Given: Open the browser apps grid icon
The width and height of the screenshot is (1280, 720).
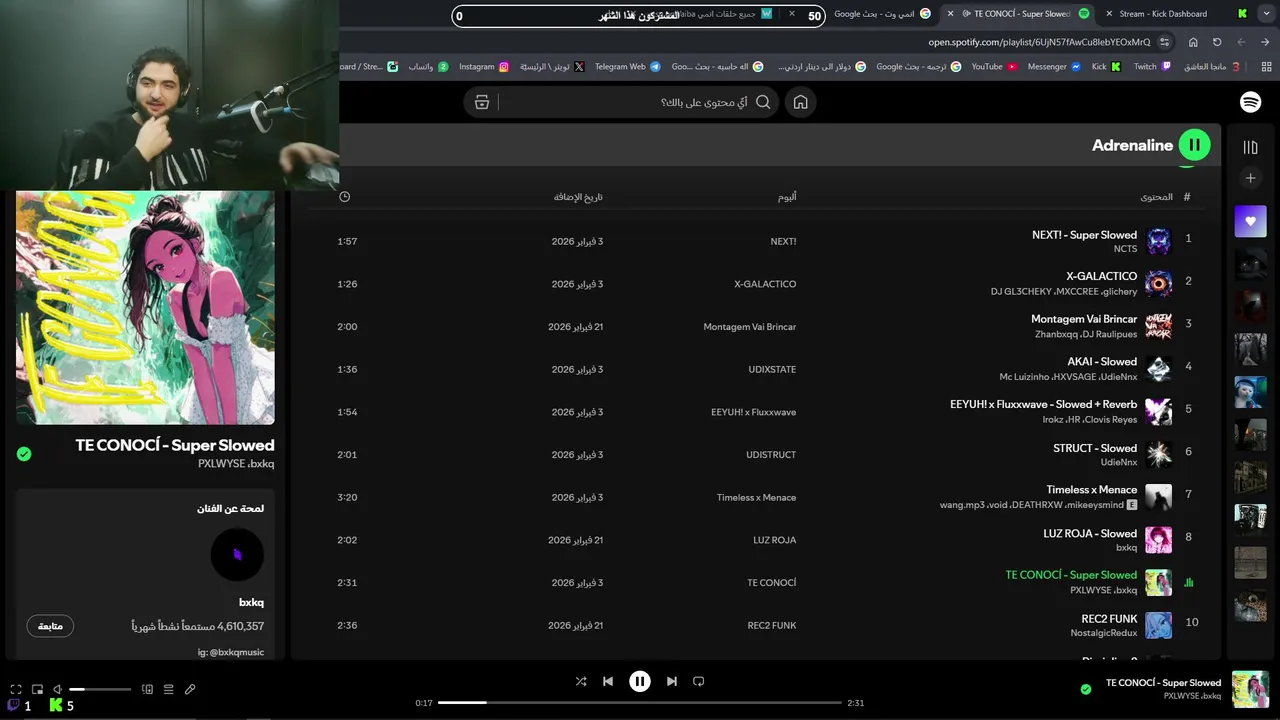Looking at the screenshot, I should tap(1266, 67).
